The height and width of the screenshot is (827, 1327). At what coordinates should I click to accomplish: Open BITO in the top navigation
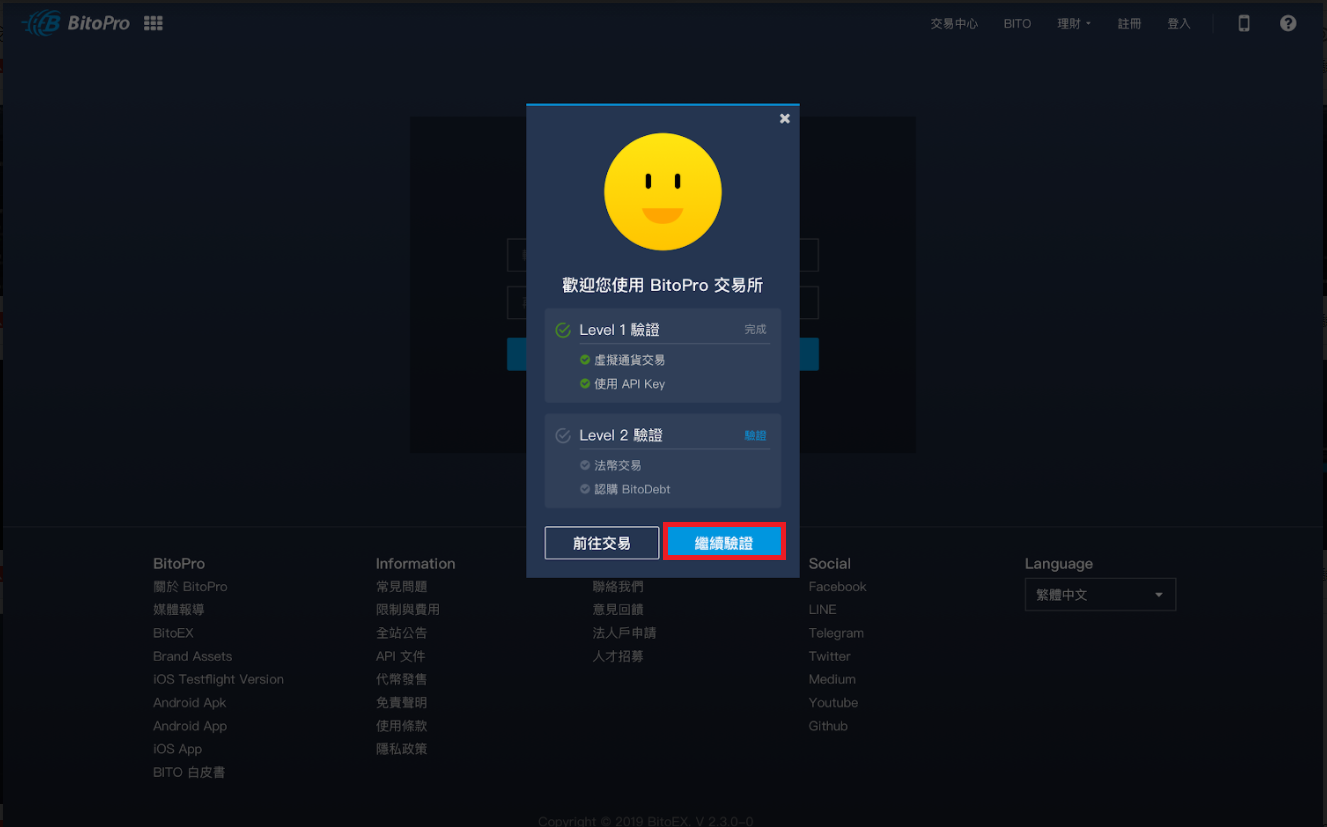1017,24
